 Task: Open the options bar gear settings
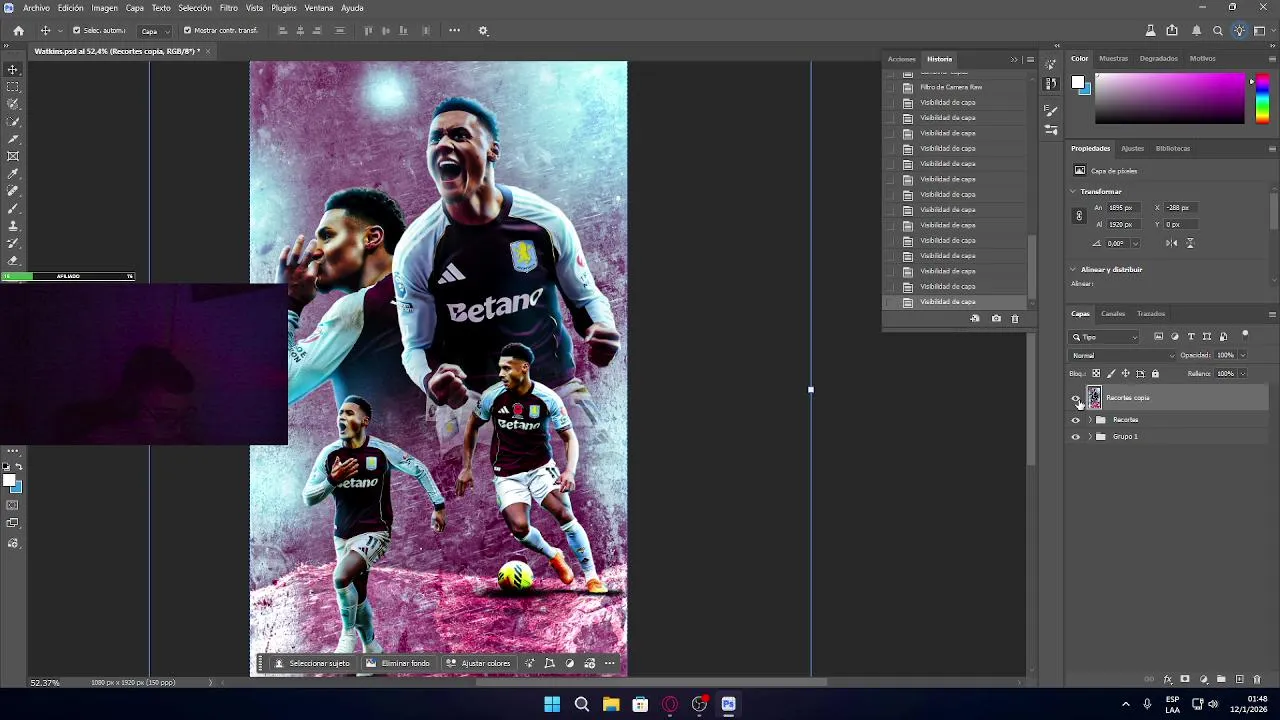click(x=483, y=30)
